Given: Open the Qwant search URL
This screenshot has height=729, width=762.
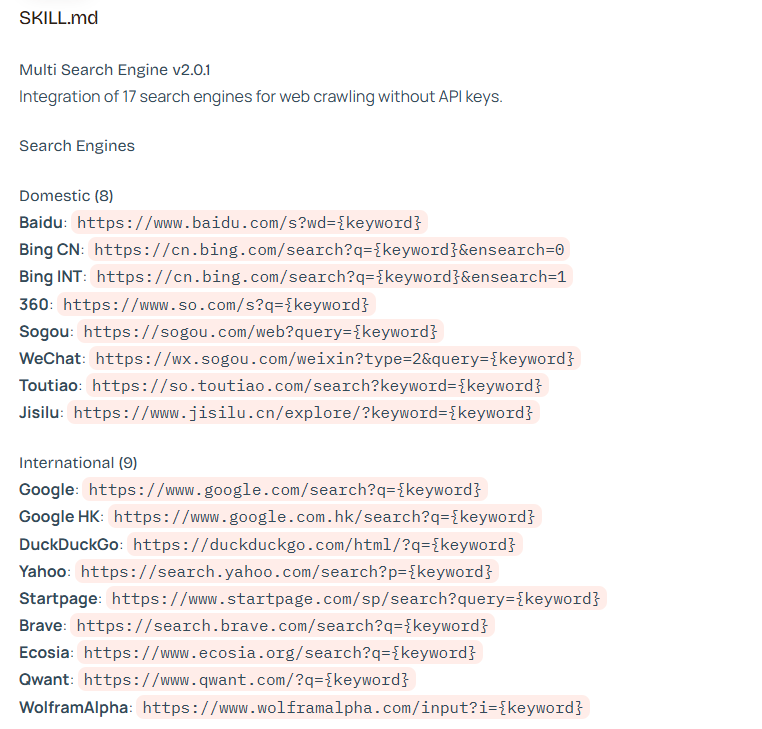Looking at the screenshot, I should coord(246,679).
